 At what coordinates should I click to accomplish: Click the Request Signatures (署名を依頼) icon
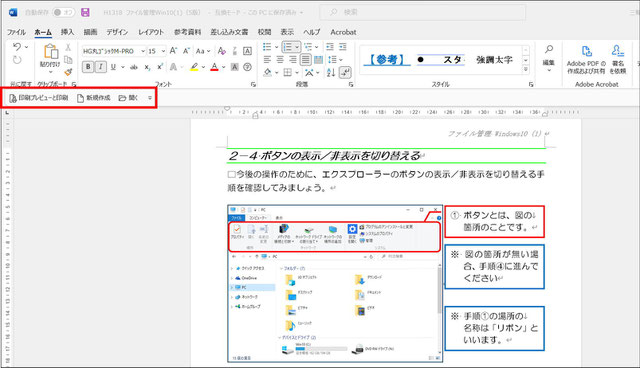pos(618,51)
